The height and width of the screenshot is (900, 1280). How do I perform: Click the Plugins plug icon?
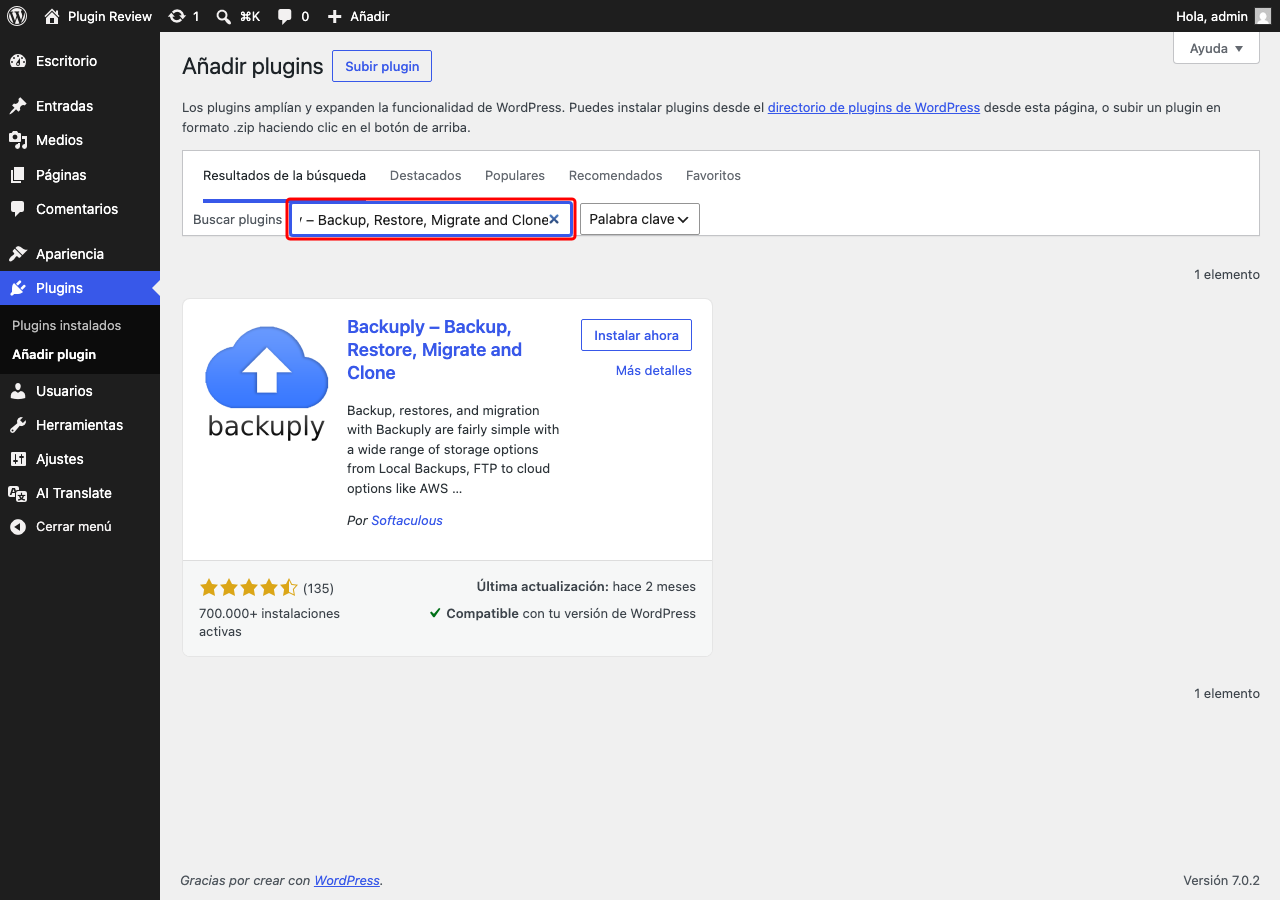(x=18, y=288)
